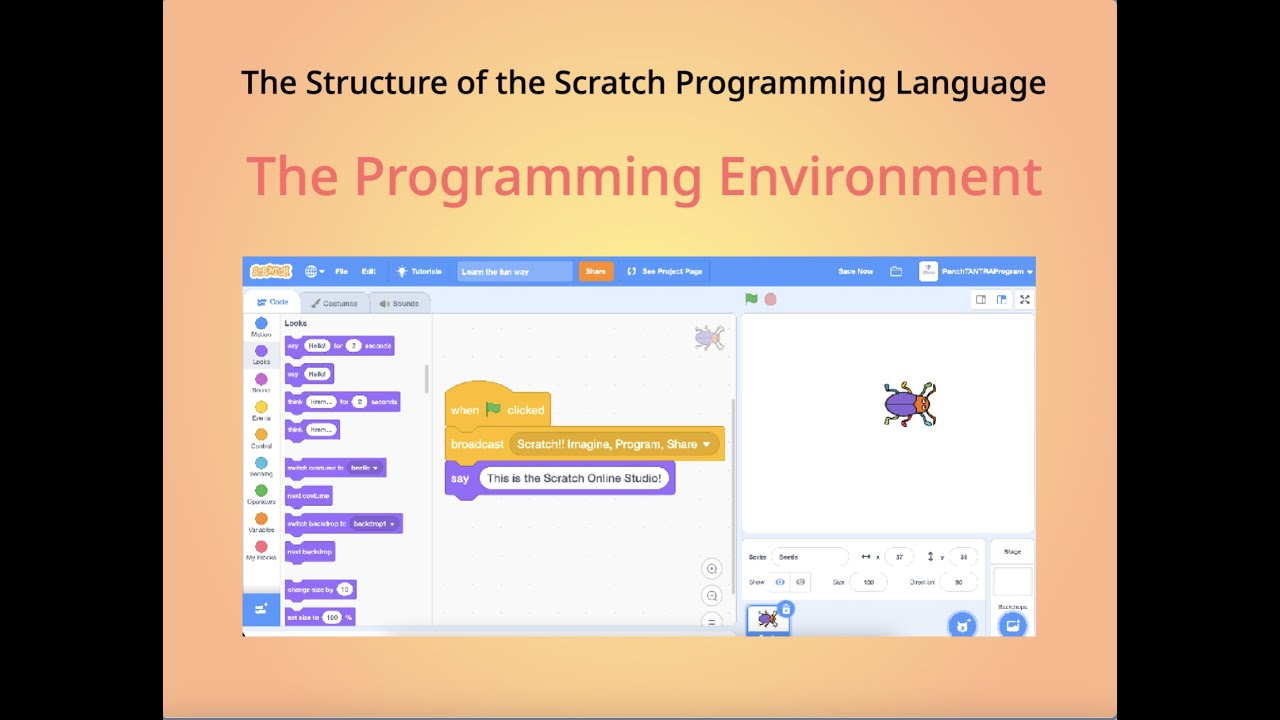Viewport: 1280px width, 720px height.
Task: Open the Add Extension button
Action: pos(261,609)
